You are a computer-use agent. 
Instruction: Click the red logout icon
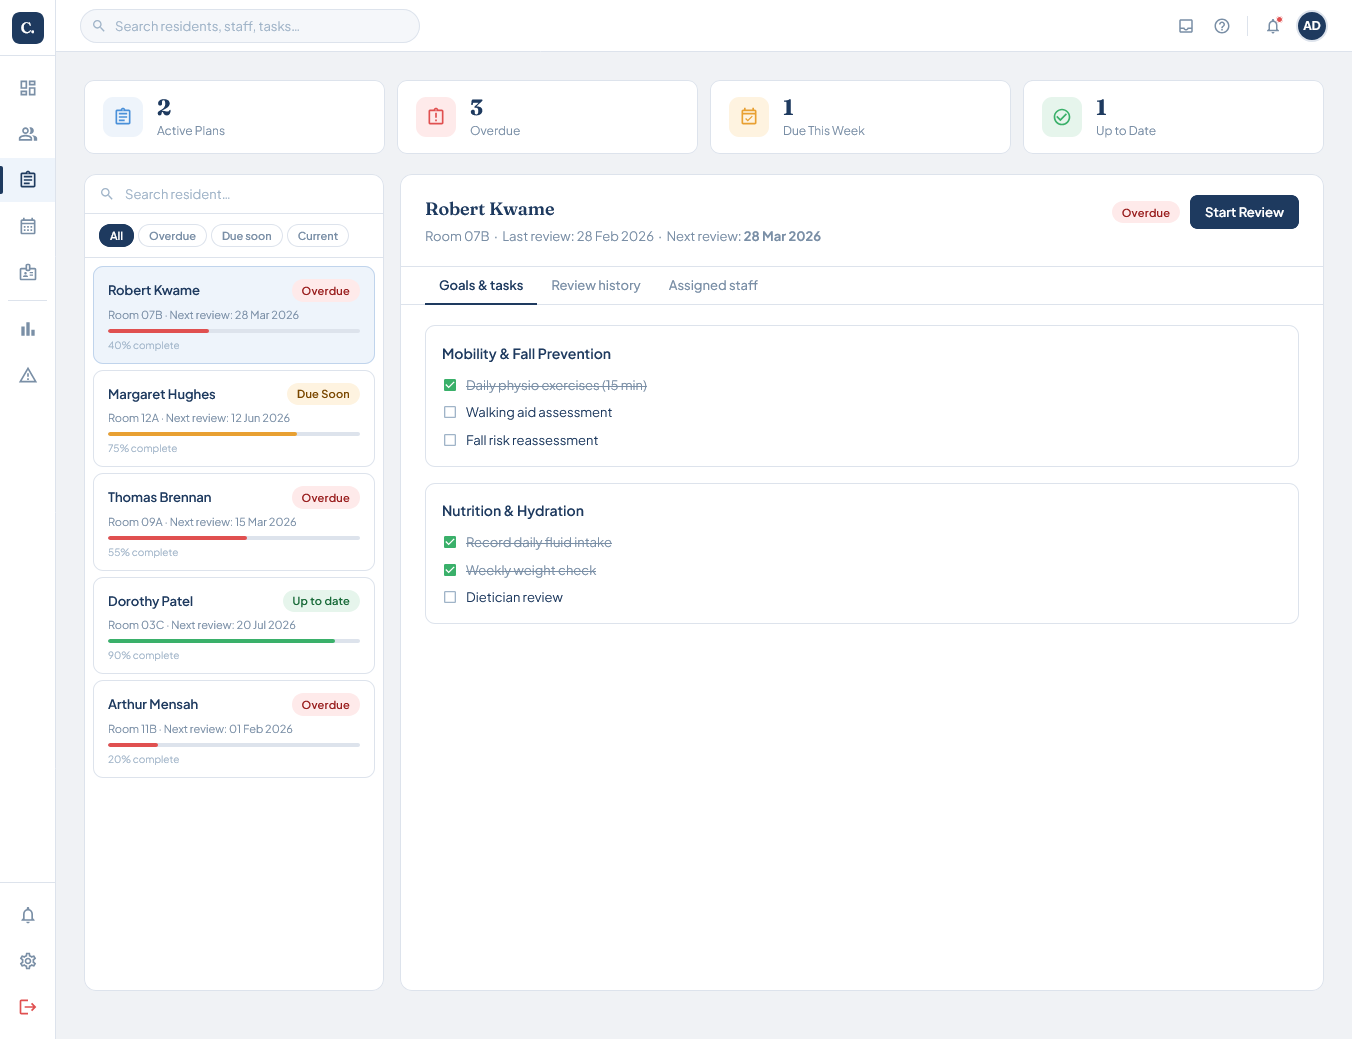click(28, 1007)
